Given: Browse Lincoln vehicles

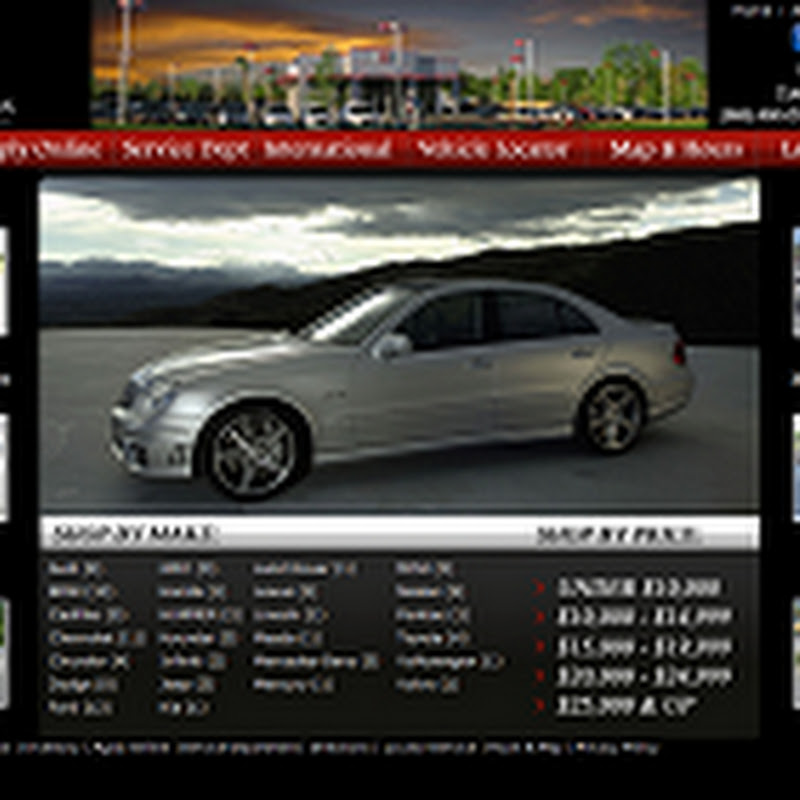Looking at the screenshot, I should point(290,615).
